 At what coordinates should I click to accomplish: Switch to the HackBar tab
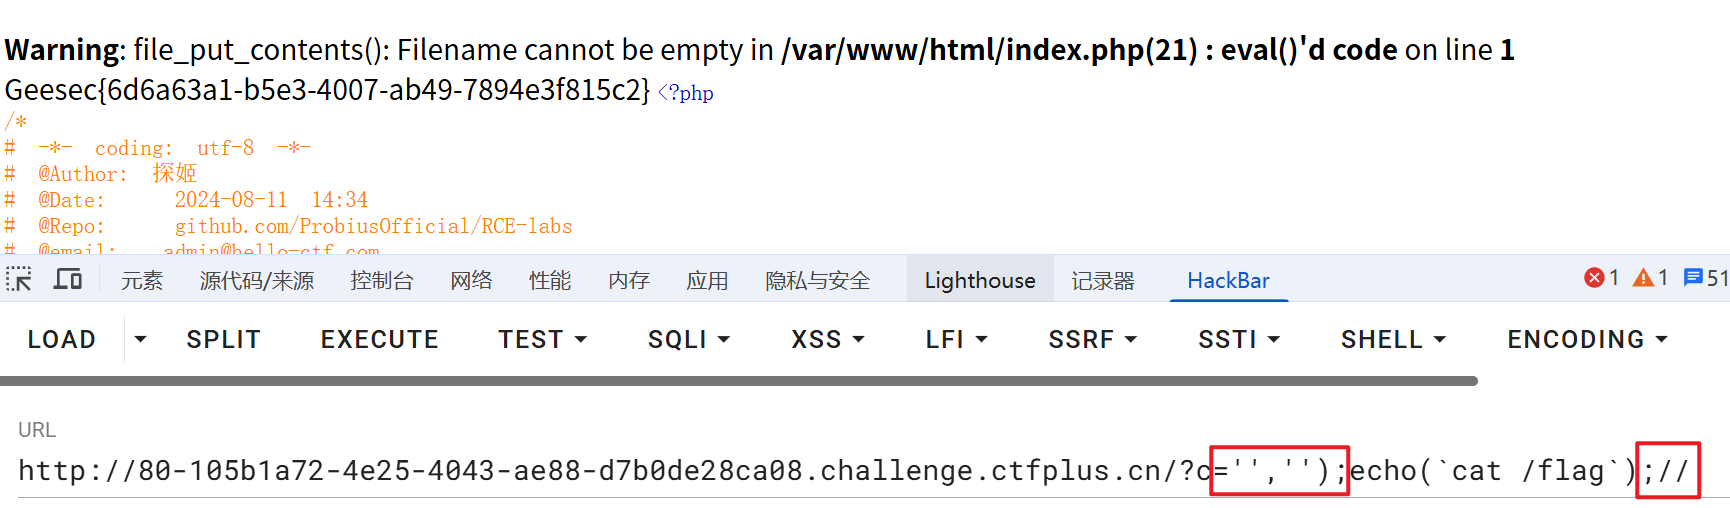(x=1228, y=280)
